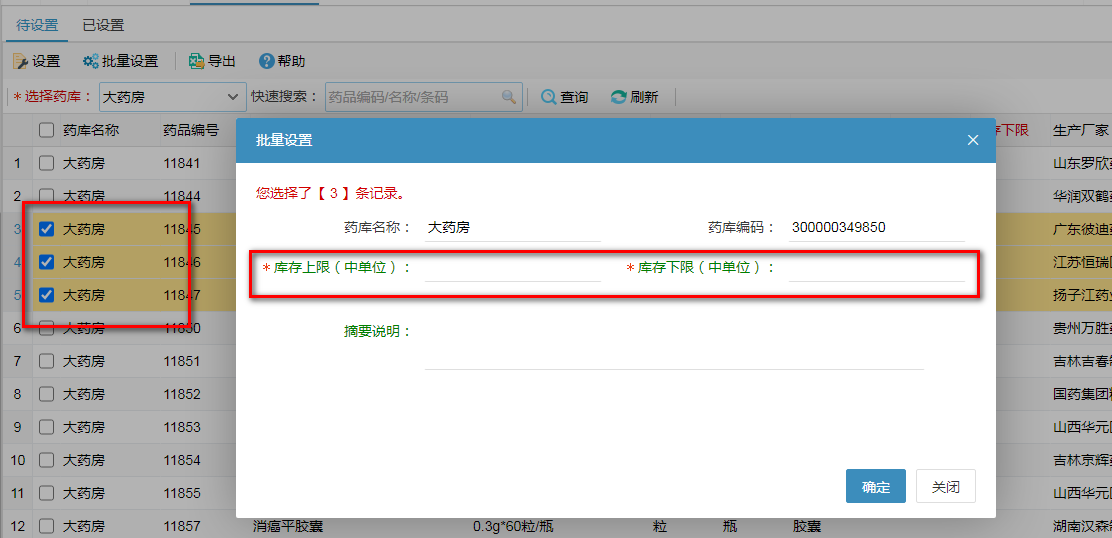Switch to the 待设置 tab
The width and height of the screenshot is (1112, 538).
coord(37,26)
